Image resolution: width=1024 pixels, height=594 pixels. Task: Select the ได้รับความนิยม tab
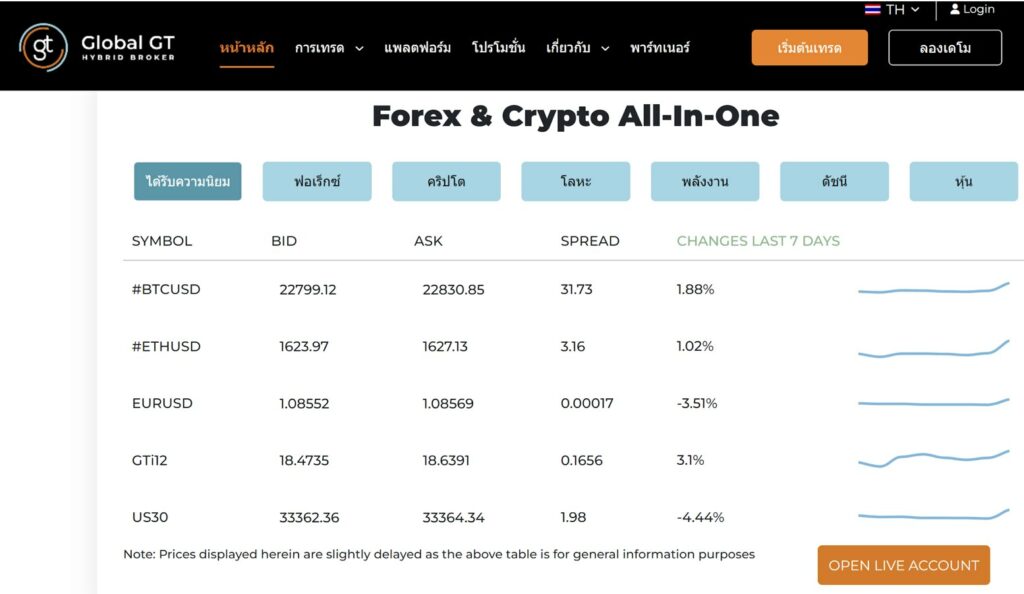[187, 181]
